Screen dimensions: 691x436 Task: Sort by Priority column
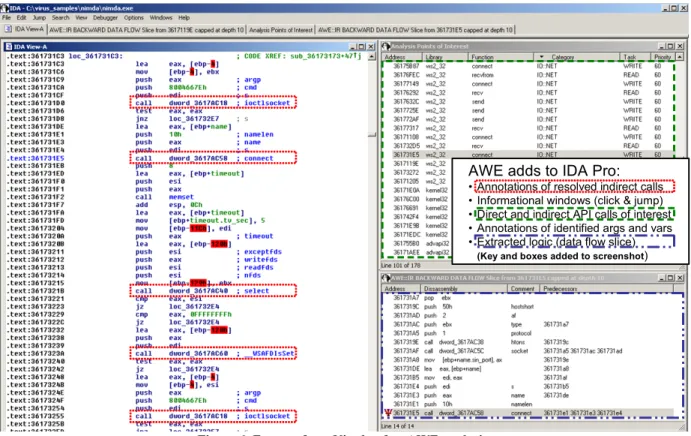[x=662, y=57]
